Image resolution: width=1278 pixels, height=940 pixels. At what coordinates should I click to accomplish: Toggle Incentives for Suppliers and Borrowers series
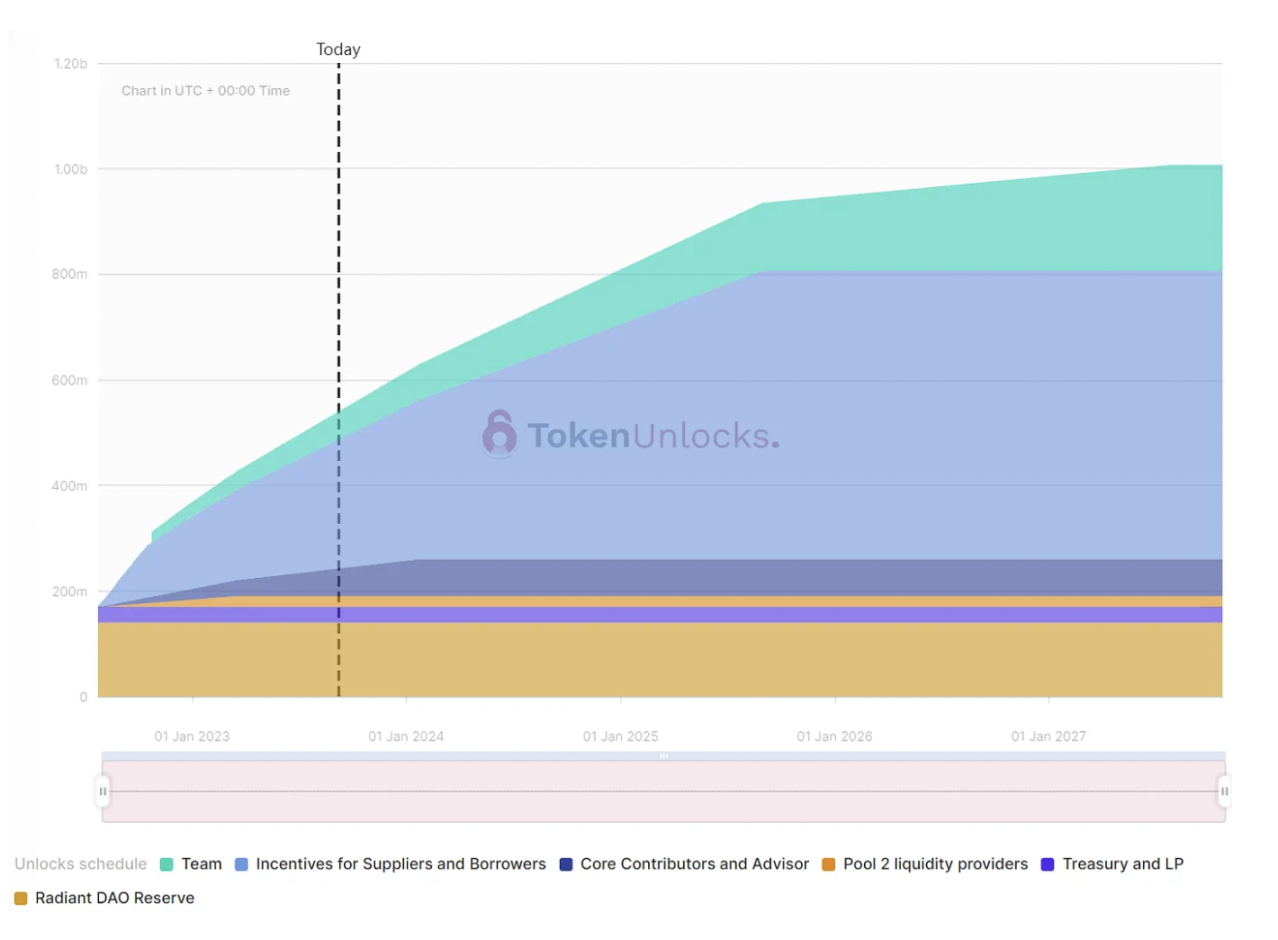[400, 864]
